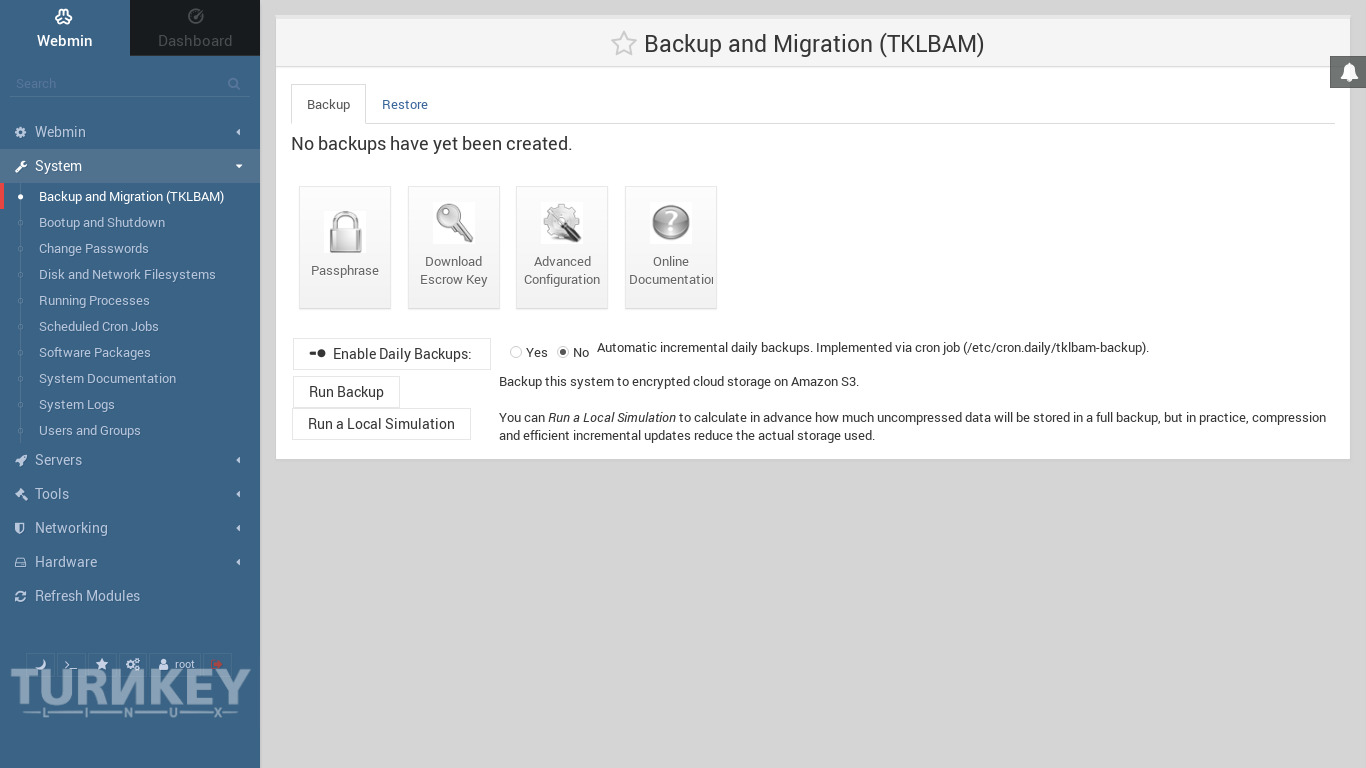Favorite this page with the title star
The image size is (1366, 768).
pyautogui.click(x=623, y=44)
